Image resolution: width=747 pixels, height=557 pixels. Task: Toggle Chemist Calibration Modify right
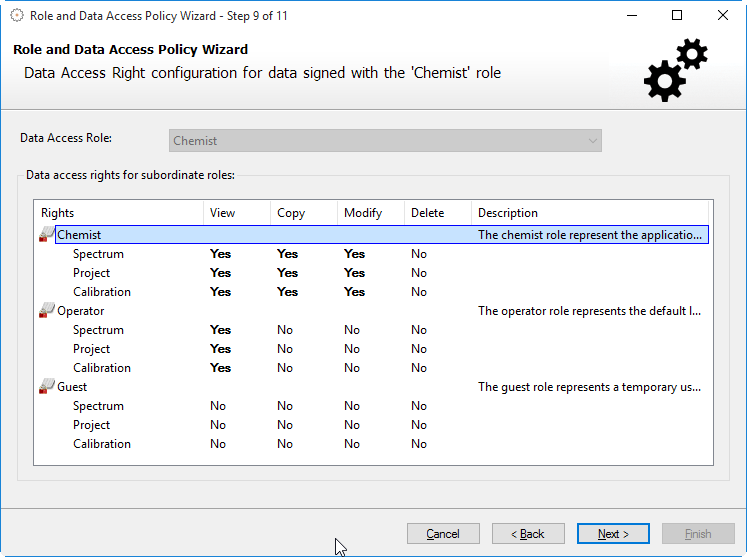pos(354,292)
